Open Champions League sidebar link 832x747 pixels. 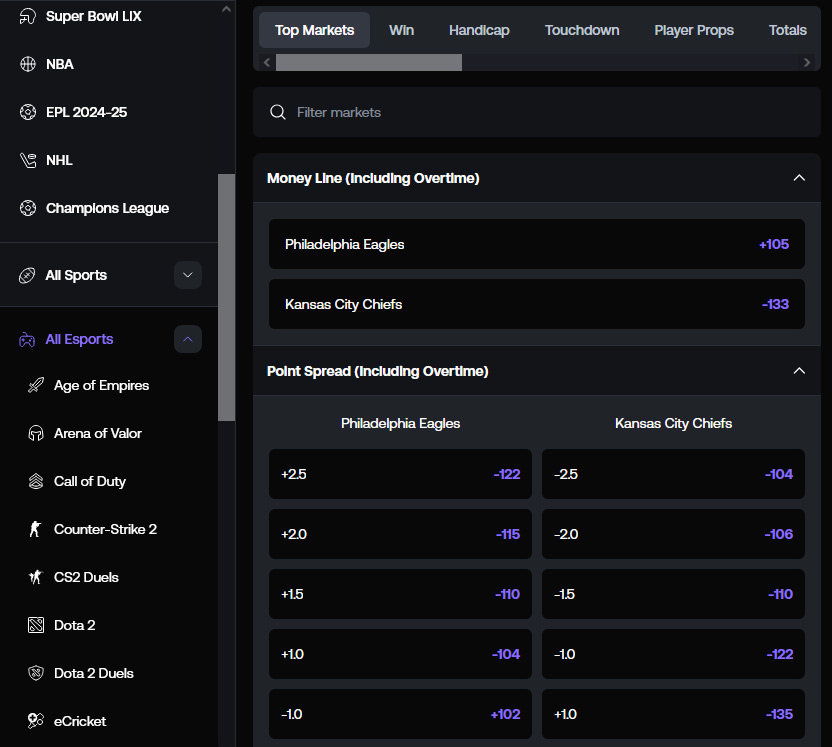tap(107, 208)
